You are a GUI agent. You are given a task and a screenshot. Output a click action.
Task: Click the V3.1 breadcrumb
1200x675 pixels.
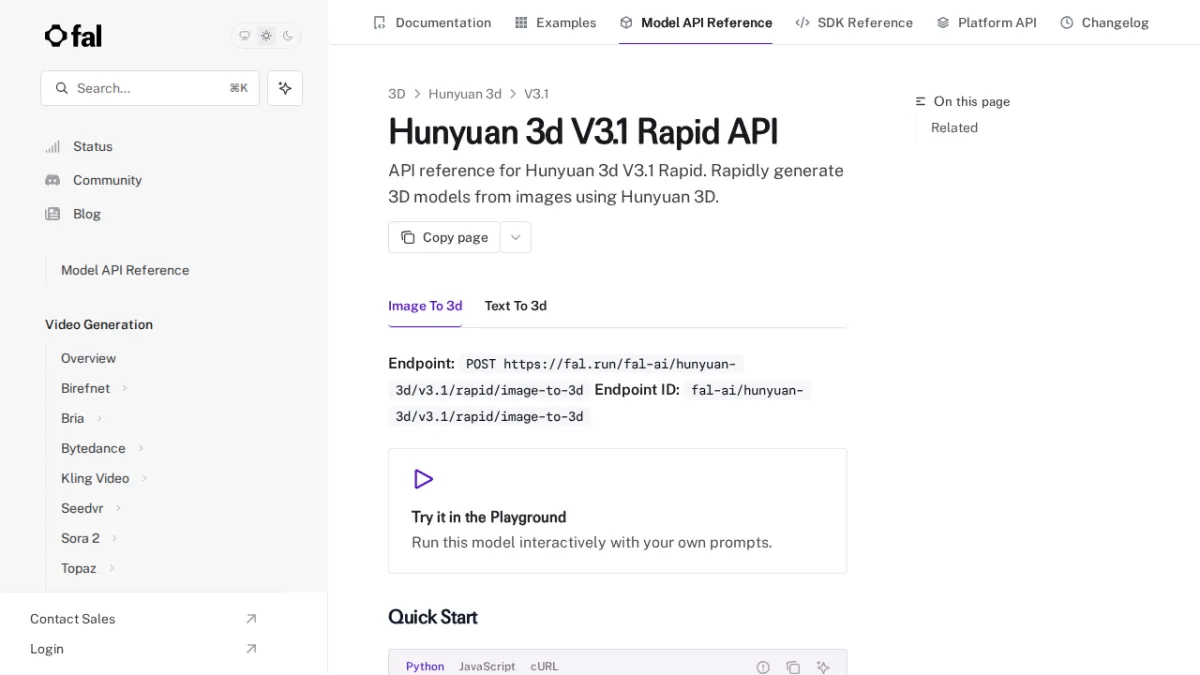536,94
